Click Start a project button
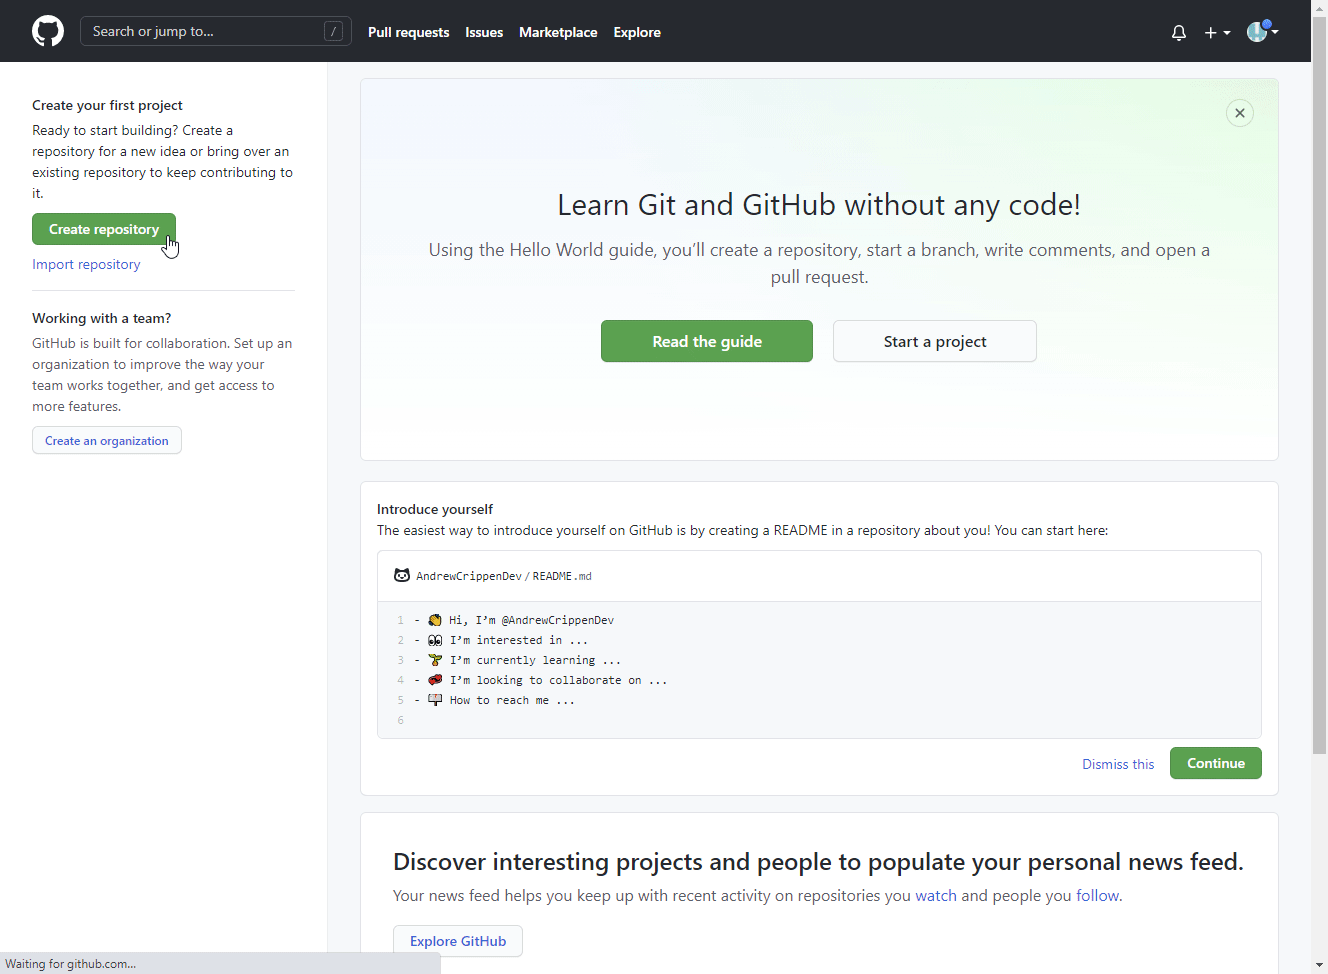Screen dimensions: 1328x974 pyautogui.click(x=935, y=341)
